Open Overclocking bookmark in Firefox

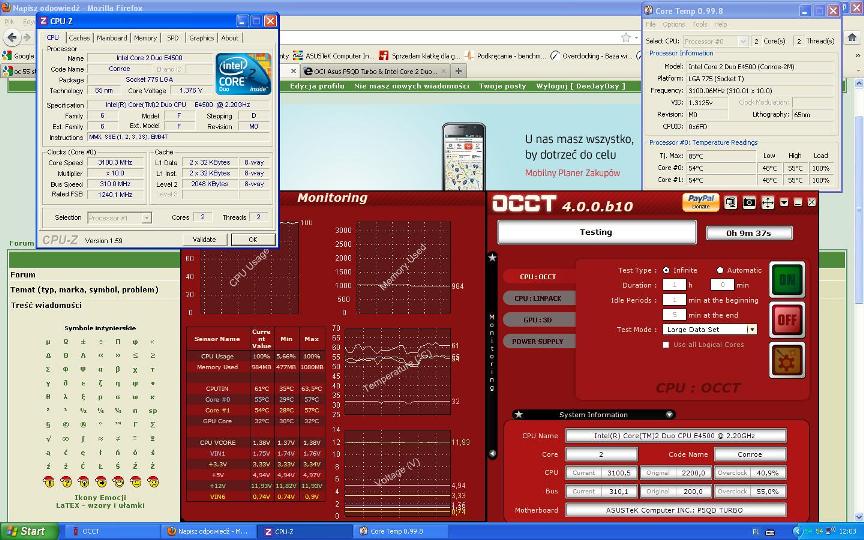(x=590, y=56)
